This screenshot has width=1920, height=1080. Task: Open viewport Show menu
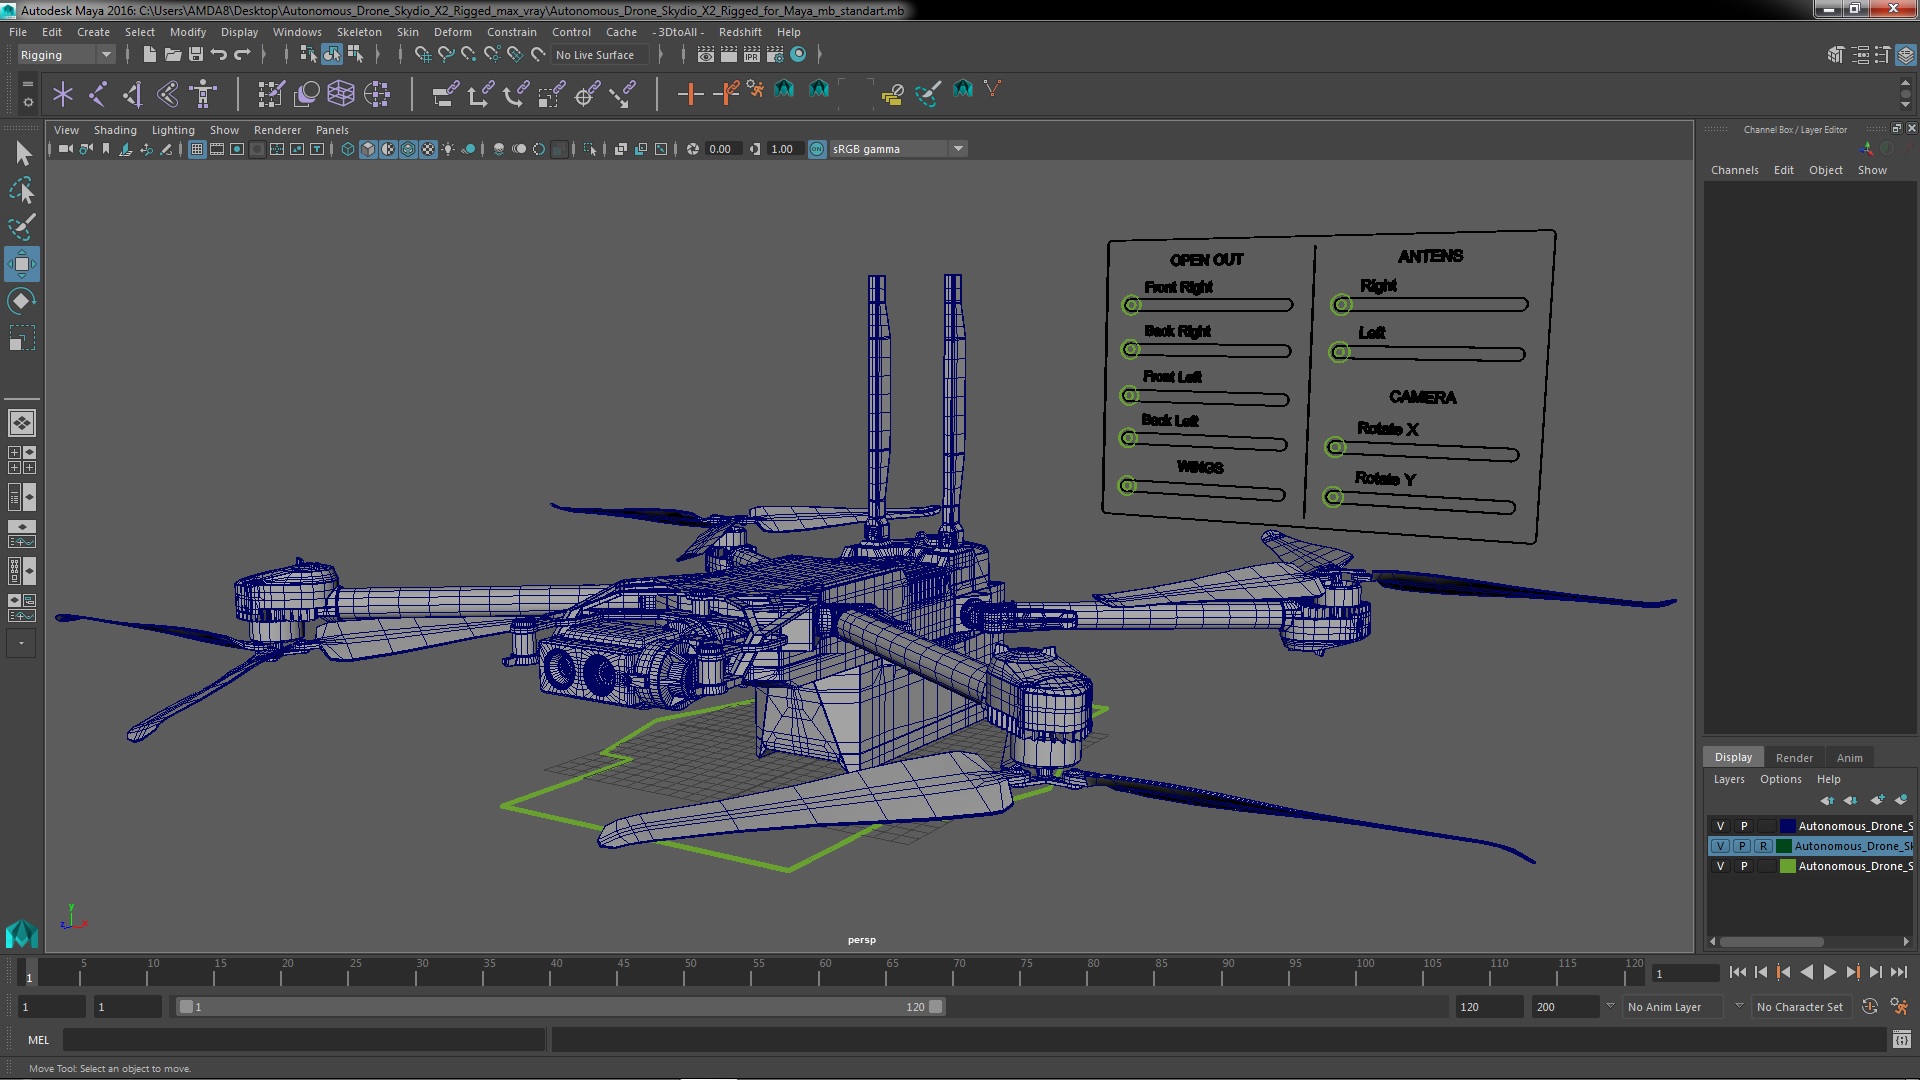click(224, 130)
